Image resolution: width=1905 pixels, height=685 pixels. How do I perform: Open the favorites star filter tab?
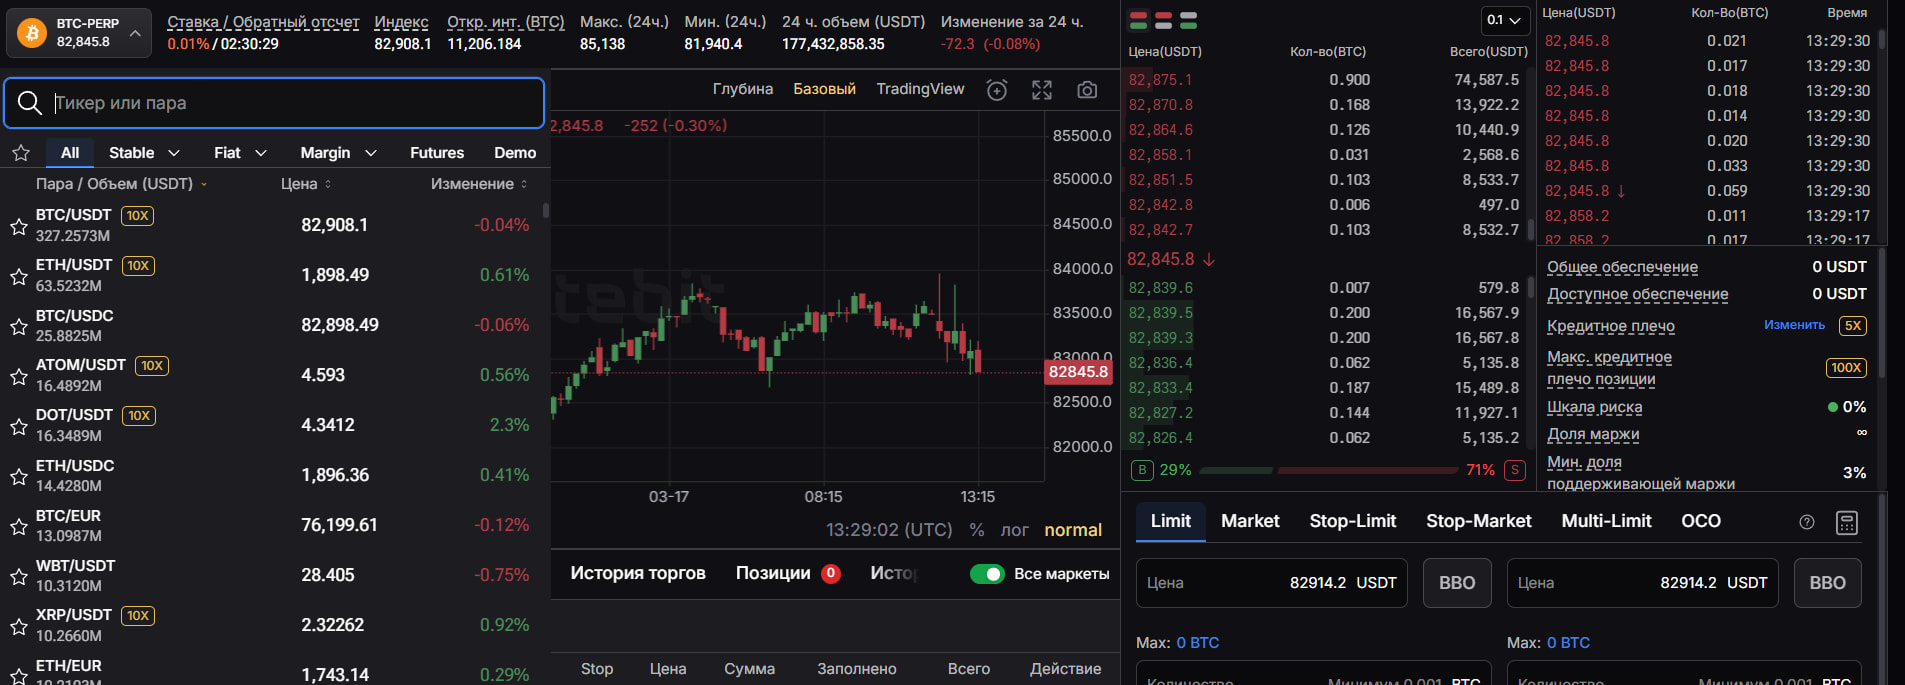[x=21, y=153]
